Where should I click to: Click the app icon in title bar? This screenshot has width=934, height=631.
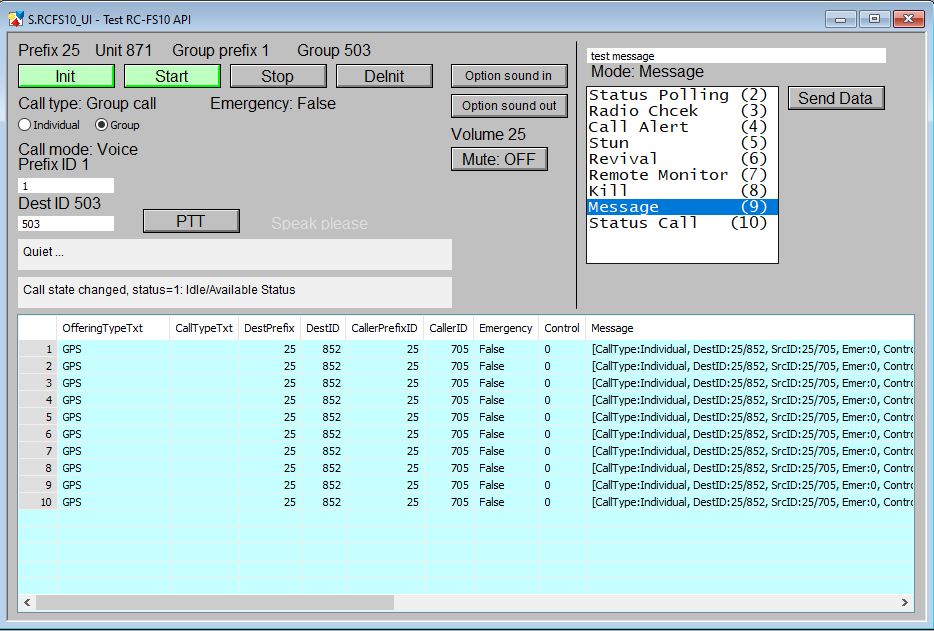point(16,18)
